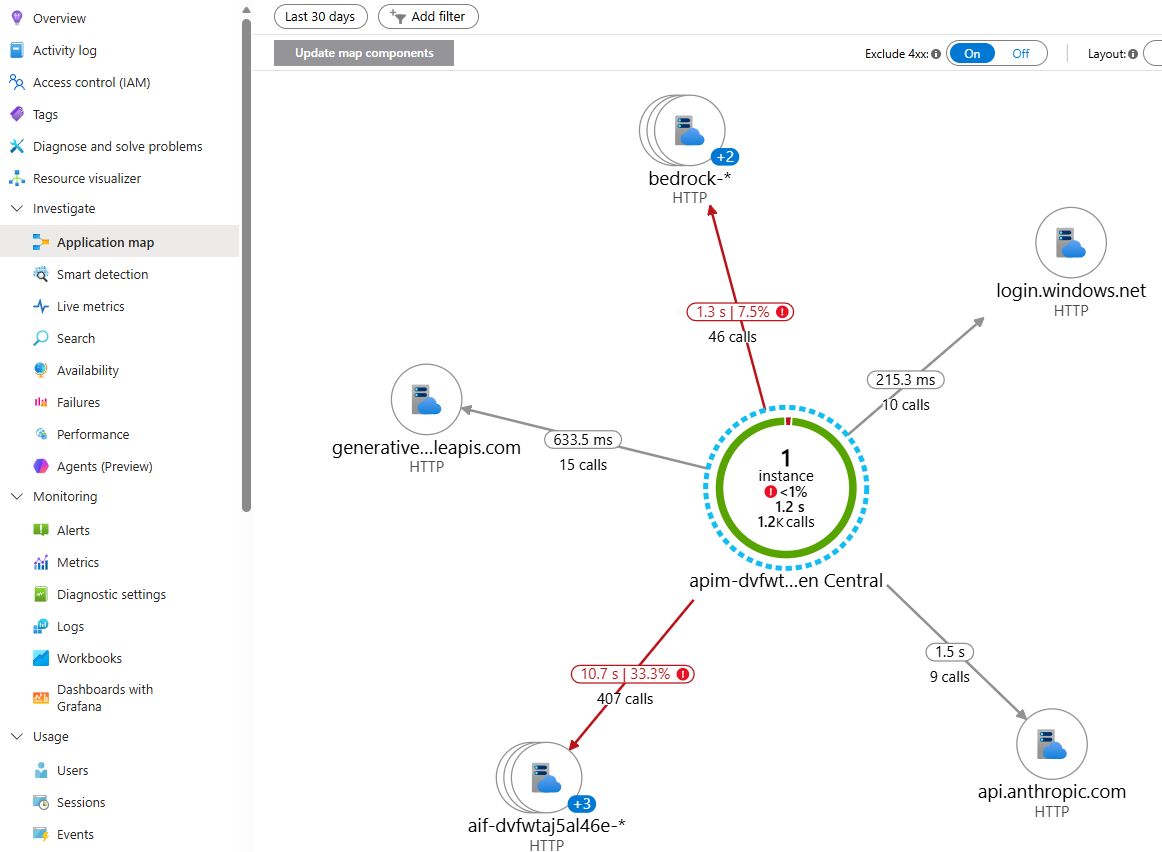The image size is (1162, 852).
Task: Click the sidebar vertical scrollbar
Action: (246, 265)
